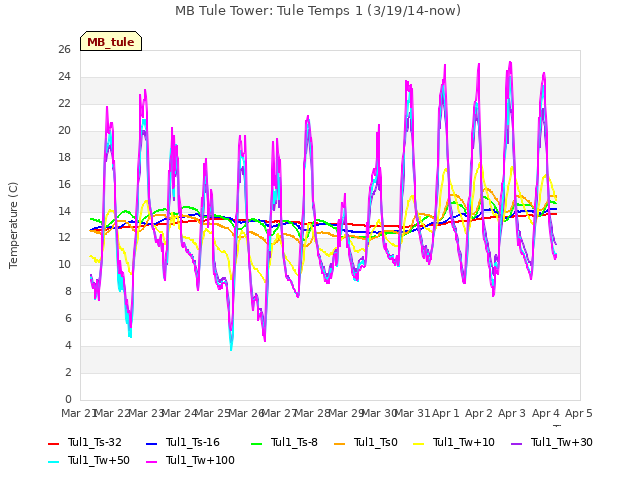640x480 pixels.
Task: Click the 26 y-axis tick label
Action: (64, 50)
